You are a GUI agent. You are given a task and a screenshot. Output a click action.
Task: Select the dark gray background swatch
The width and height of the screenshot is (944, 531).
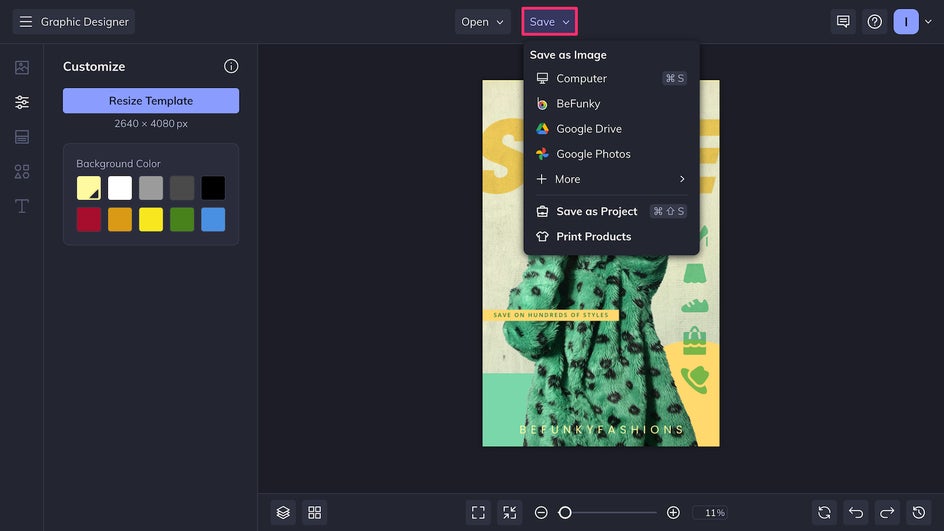182,188
